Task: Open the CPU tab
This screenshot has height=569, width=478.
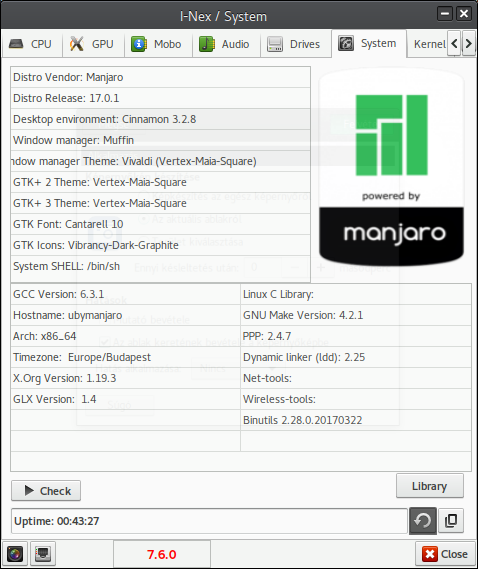Action: (32, 44)
